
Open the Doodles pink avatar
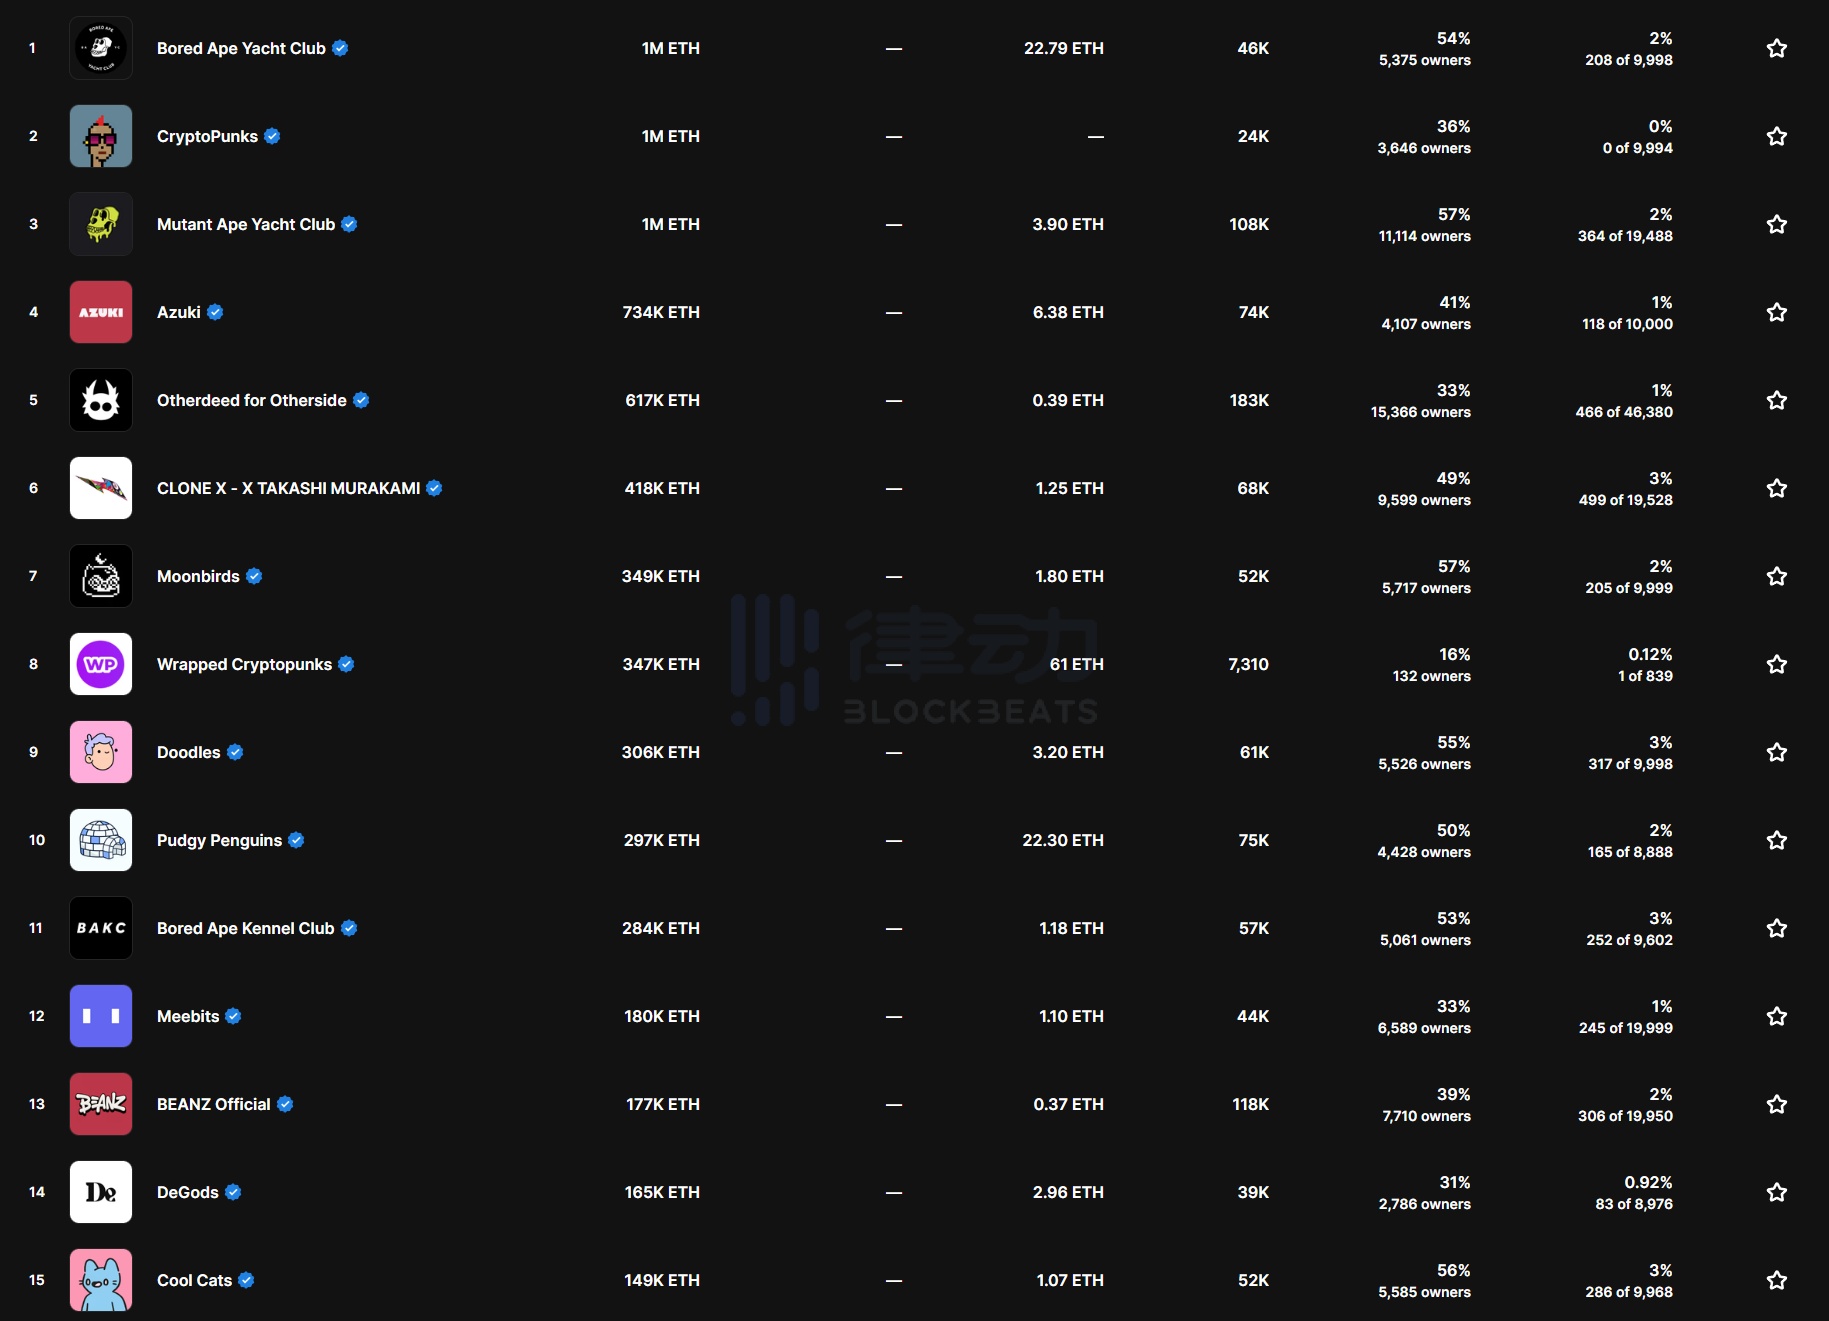[101, 752]
